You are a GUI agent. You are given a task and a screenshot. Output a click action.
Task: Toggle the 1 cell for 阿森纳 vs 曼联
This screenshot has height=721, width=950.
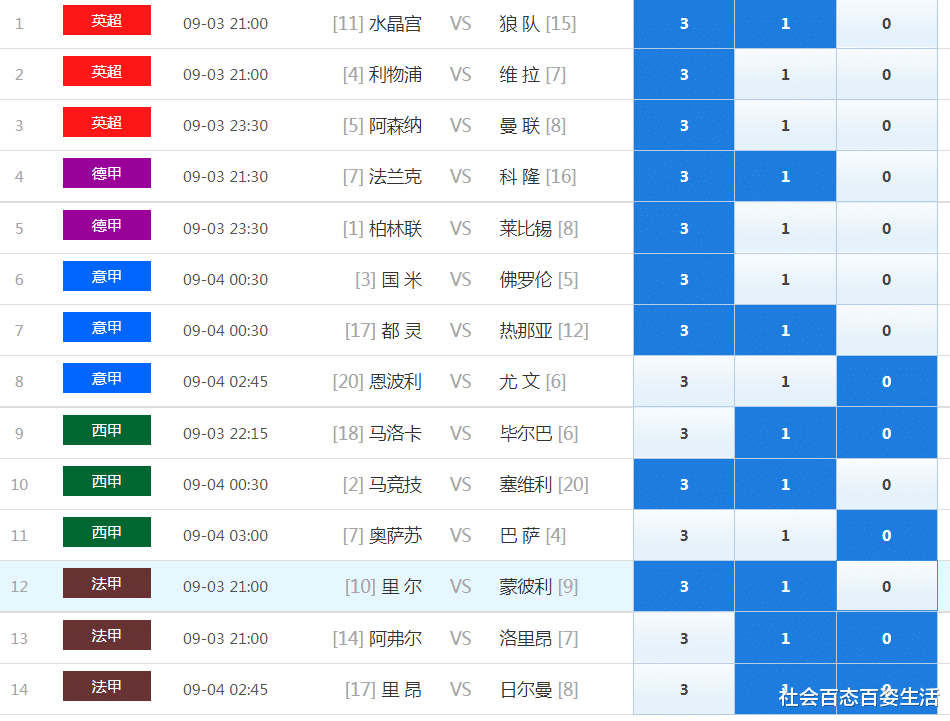click(x=785, y=125)
